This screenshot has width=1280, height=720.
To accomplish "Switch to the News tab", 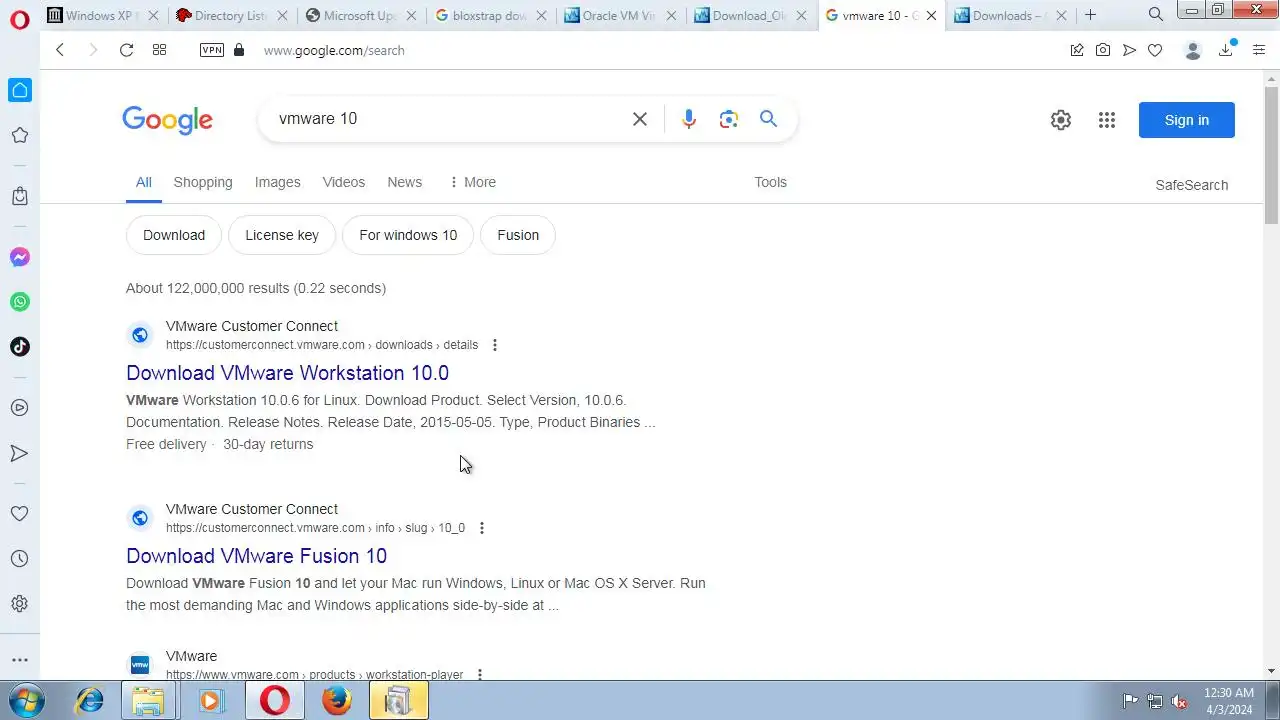I will coord(405,182).
